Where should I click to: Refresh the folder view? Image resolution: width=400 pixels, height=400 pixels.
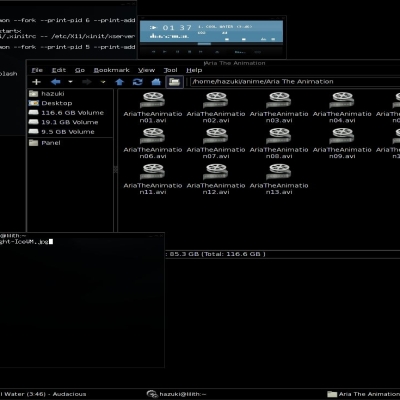click(138, 82)
